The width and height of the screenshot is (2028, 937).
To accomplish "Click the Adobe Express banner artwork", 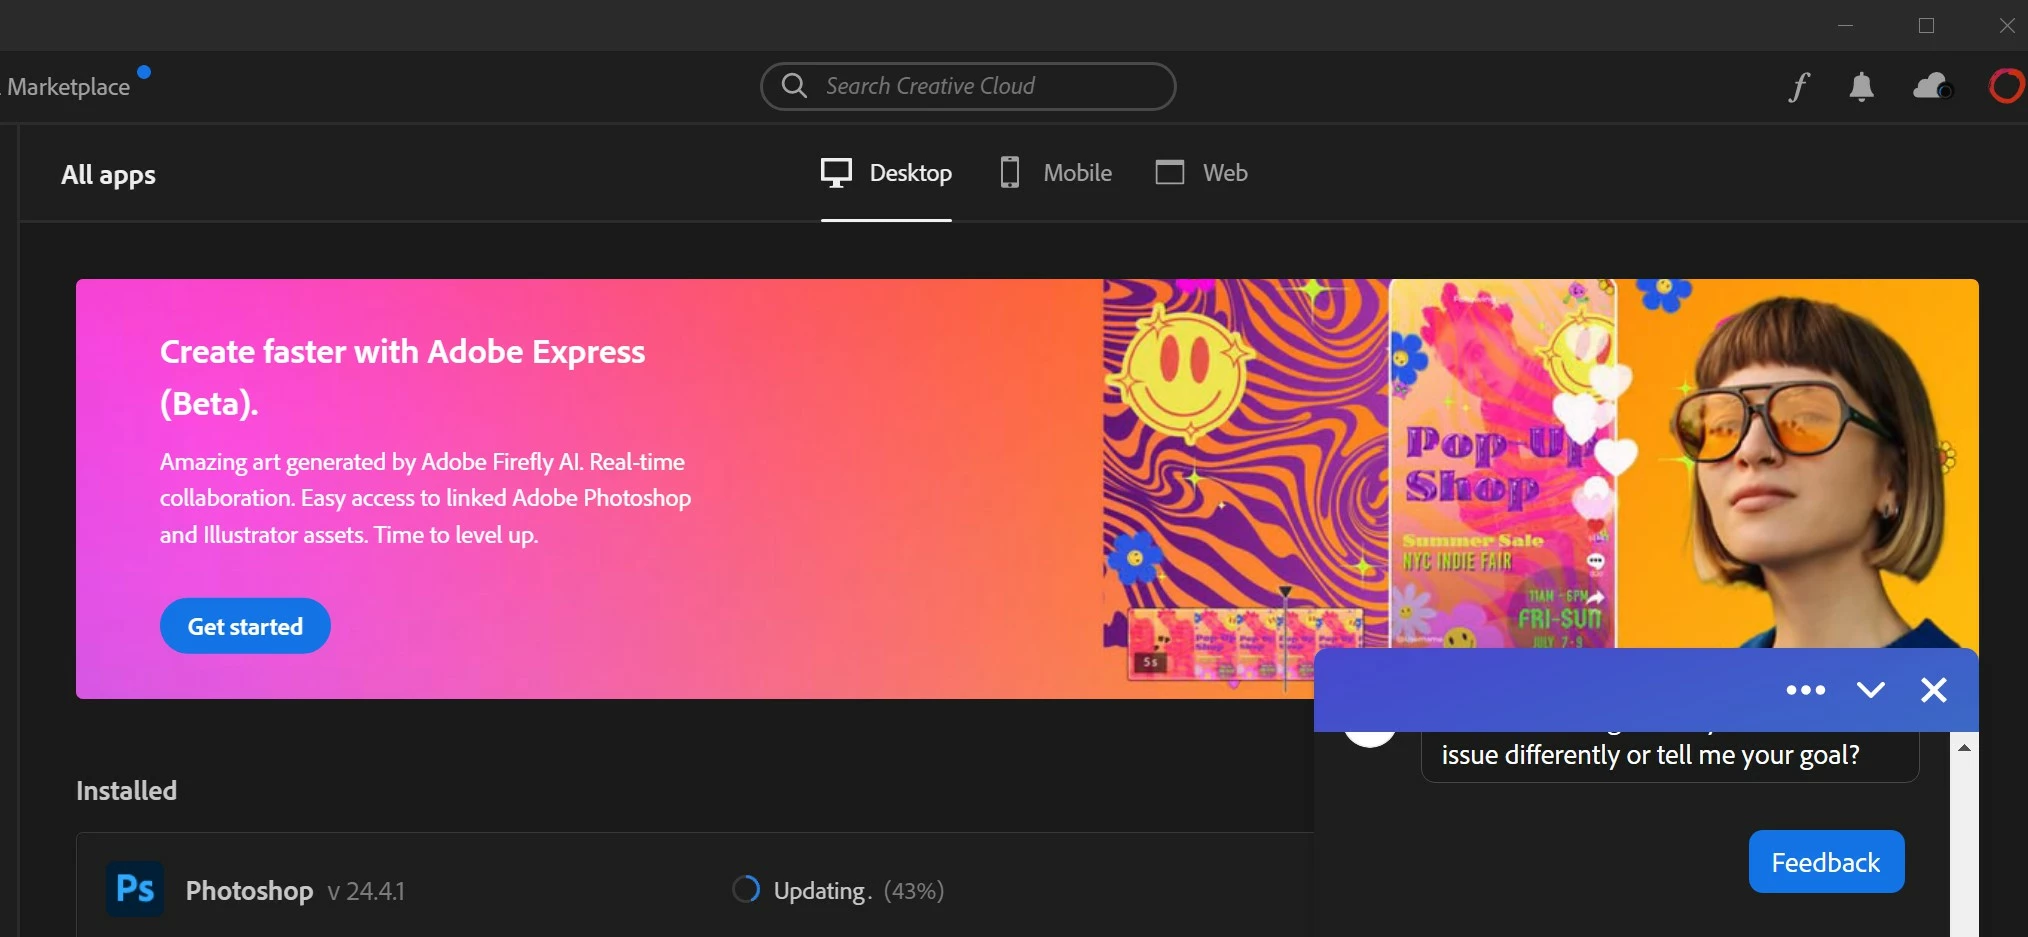I will [x=1540, y=465].
